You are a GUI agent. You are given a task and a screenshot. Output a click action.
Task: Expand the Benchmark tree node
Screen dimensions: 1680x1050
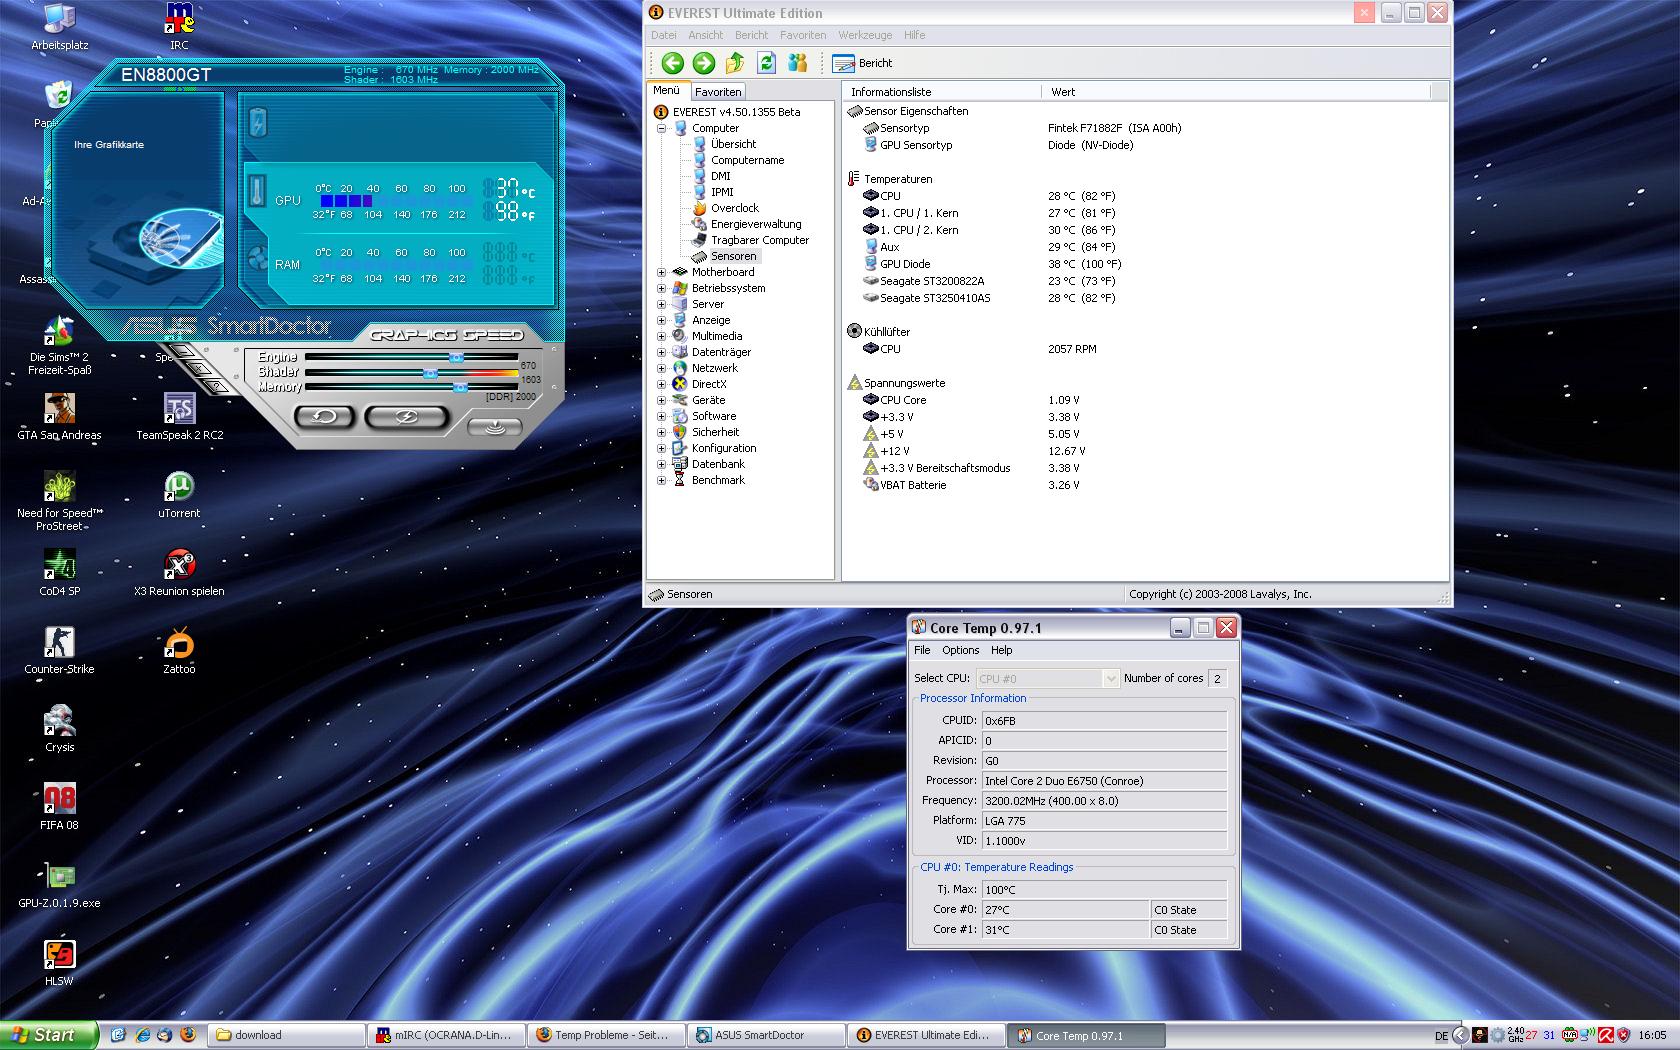point(661,480)
